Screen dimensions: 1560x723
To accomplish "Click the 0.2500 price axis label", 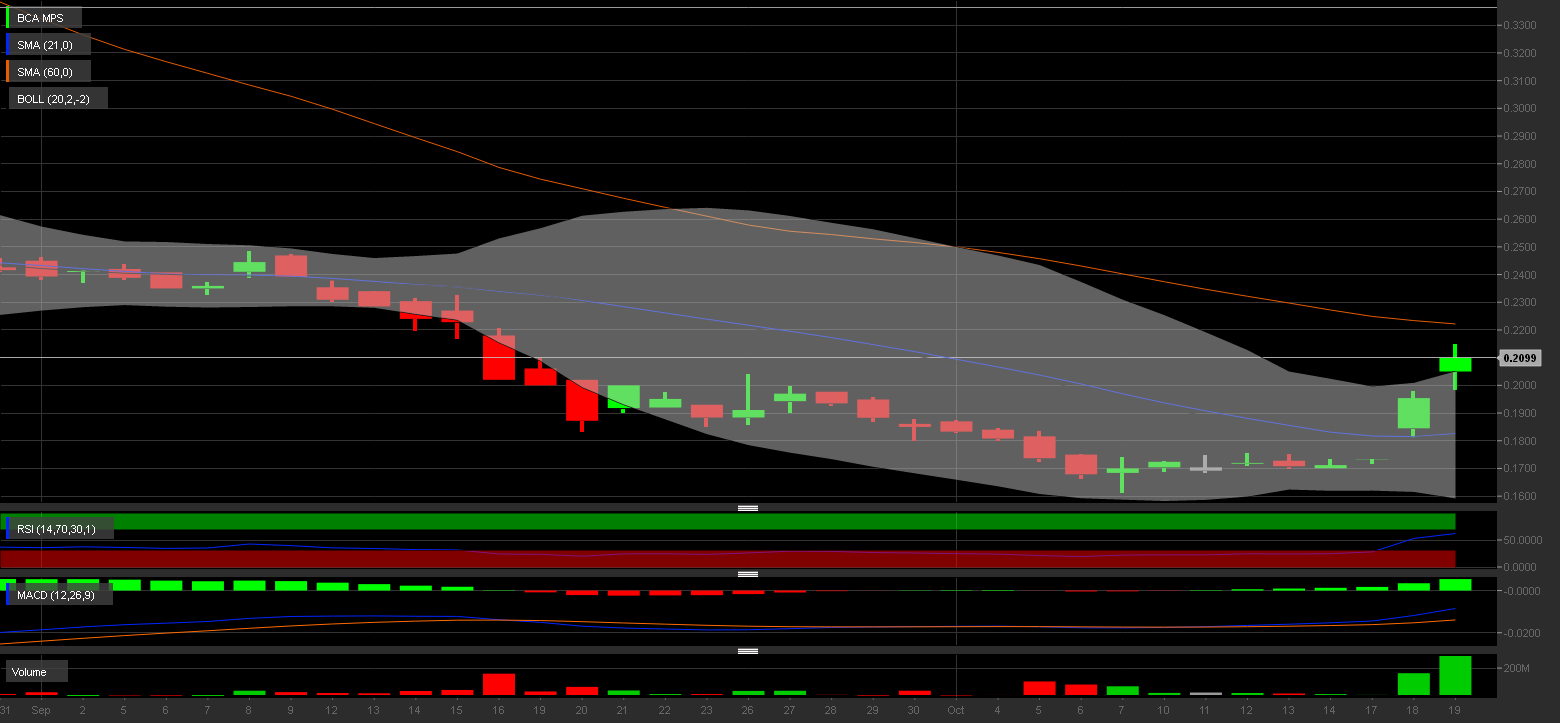I will tap(1520, 247).
